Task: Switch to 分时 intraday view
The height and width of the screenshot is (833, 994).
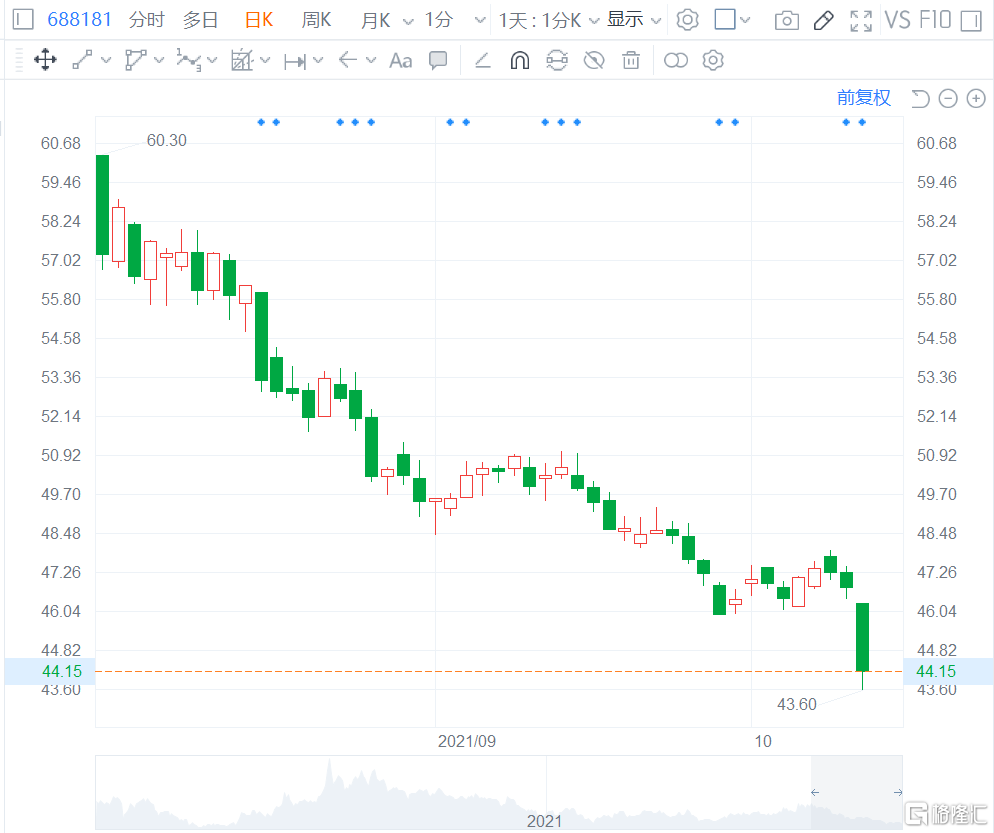Action: coord(146,20)
